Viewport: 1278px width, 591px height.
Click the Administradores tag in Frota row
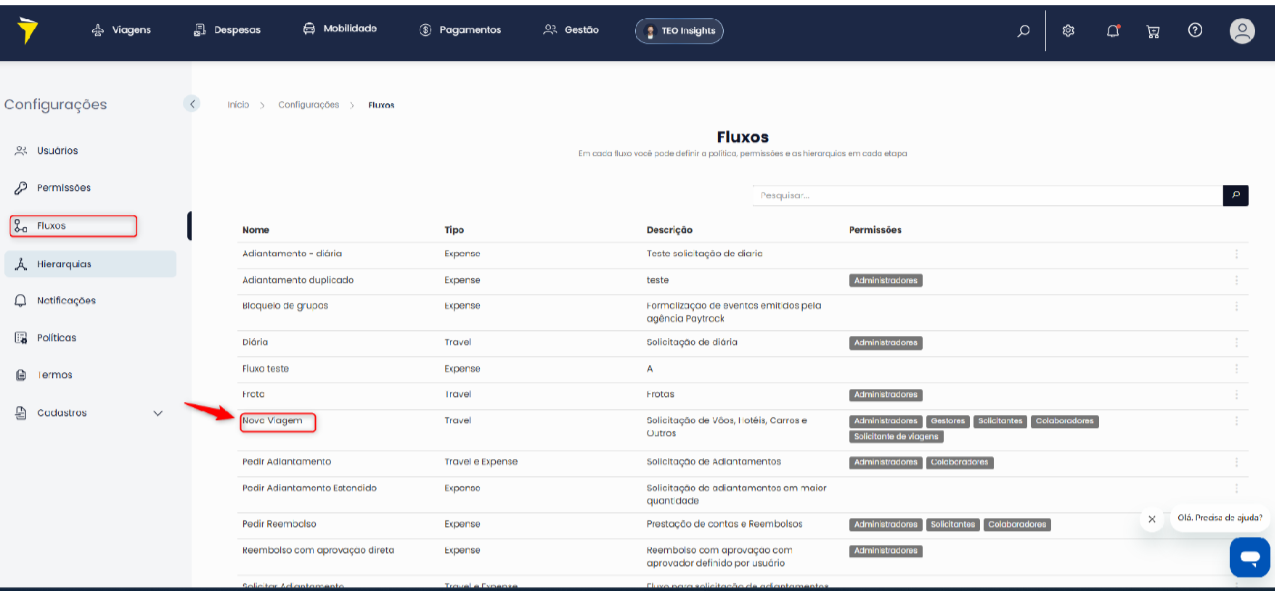pos(886,395)
